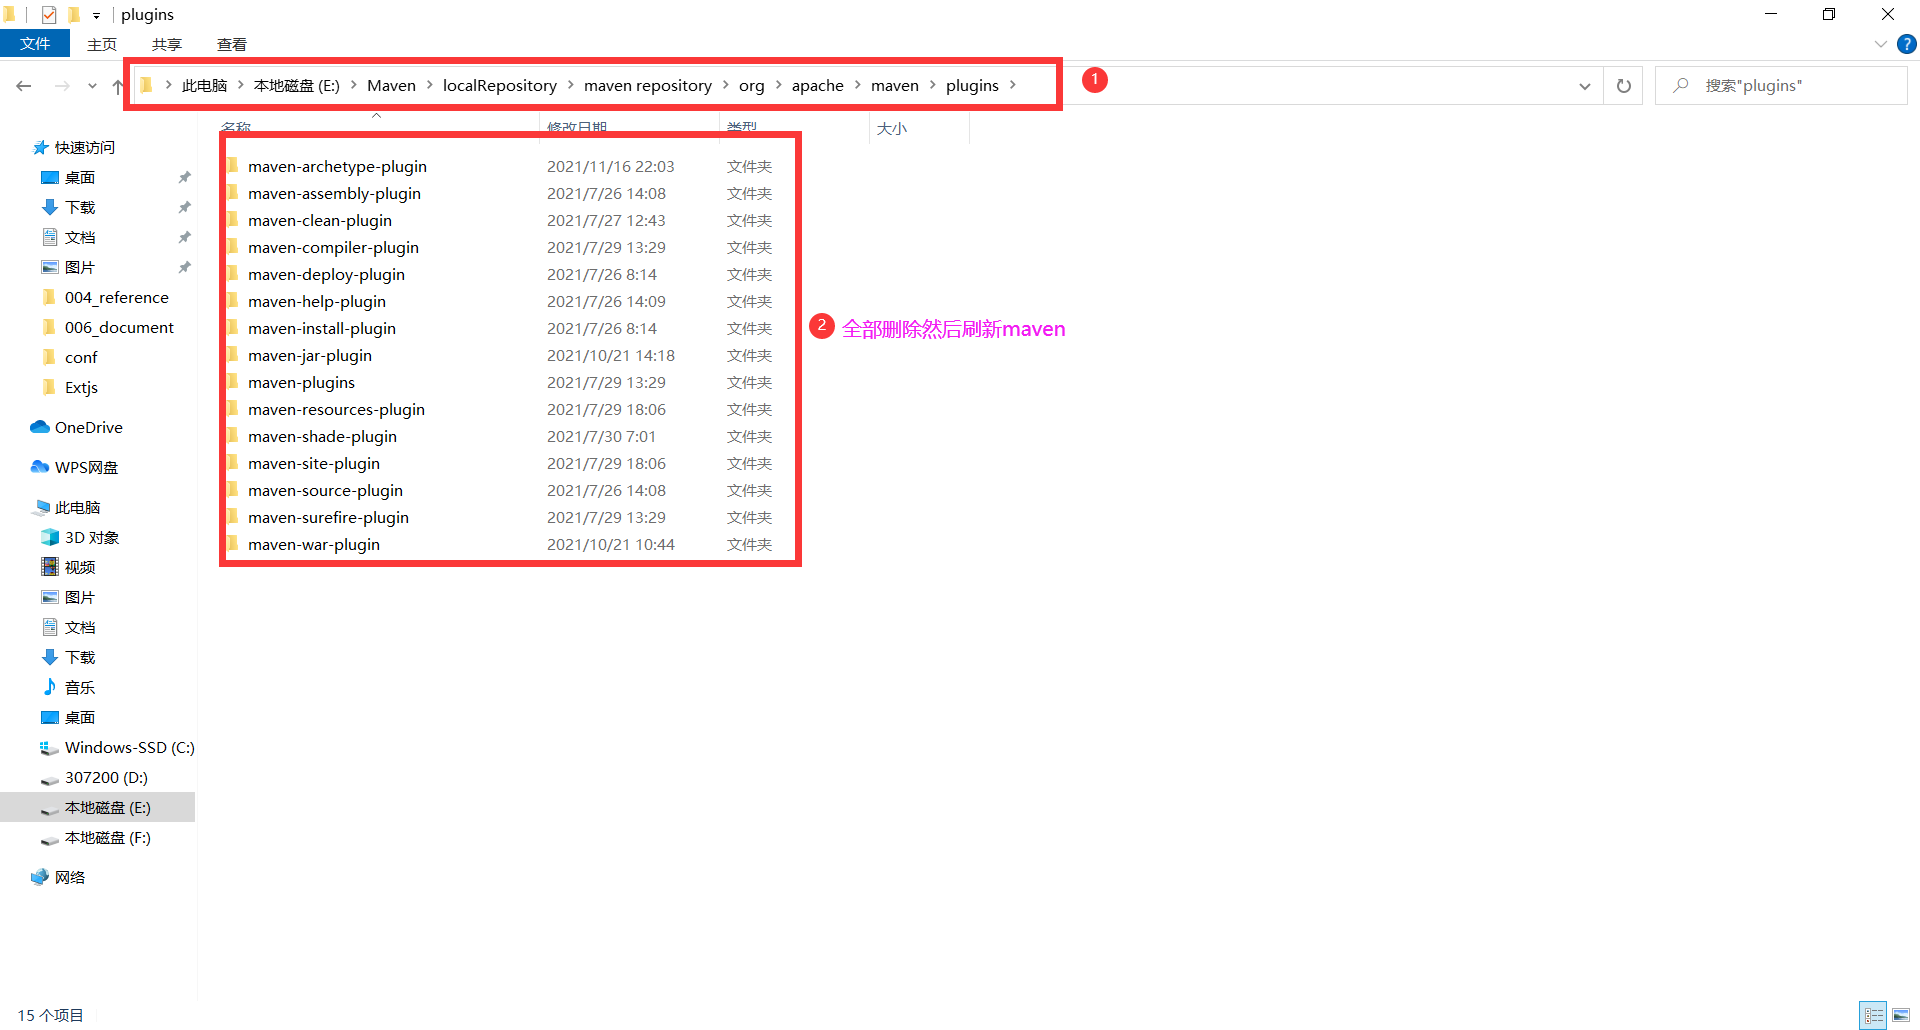1920x1030 pixels.
Task: Open 本地磁盘 (F:) in the navigation pane
Action: (107, 837)
